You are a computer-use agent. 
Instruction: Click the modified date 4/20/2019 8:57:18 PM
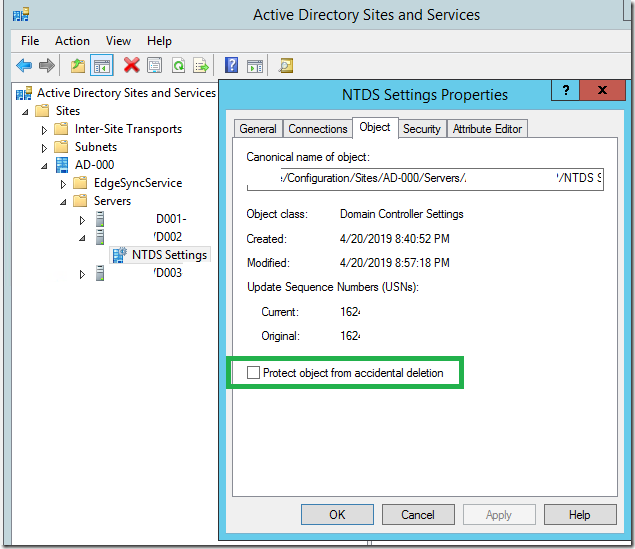click(394, 263)
